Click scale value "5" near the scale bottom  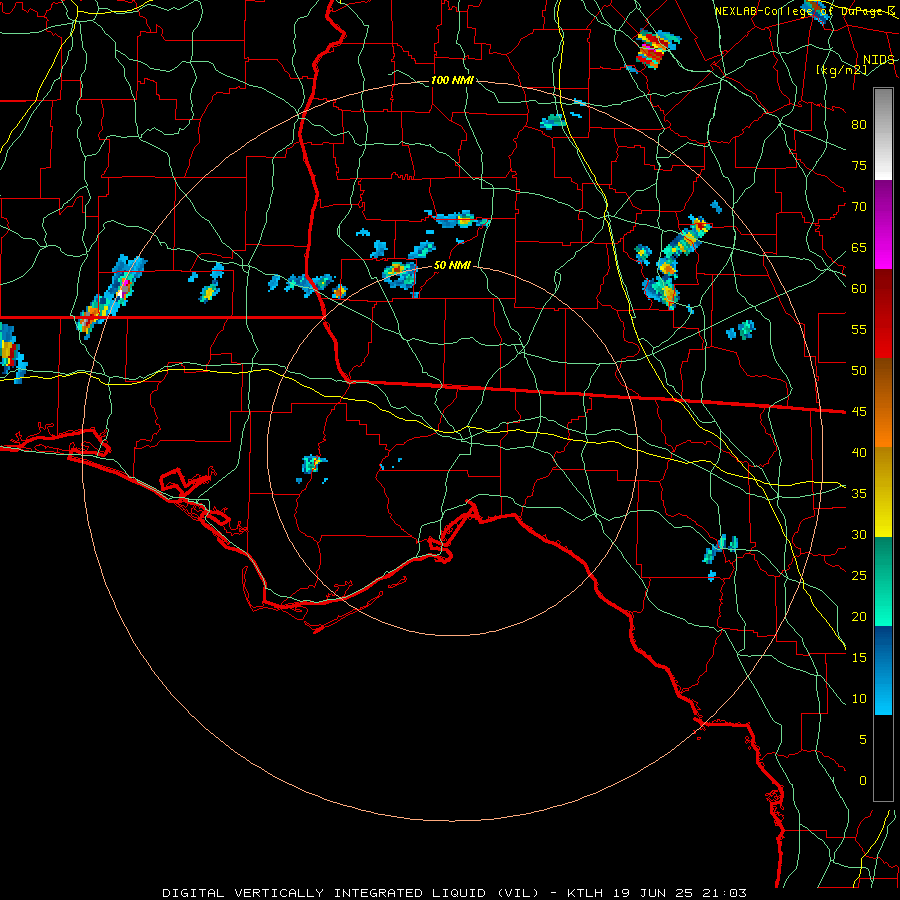coord(863,740)
